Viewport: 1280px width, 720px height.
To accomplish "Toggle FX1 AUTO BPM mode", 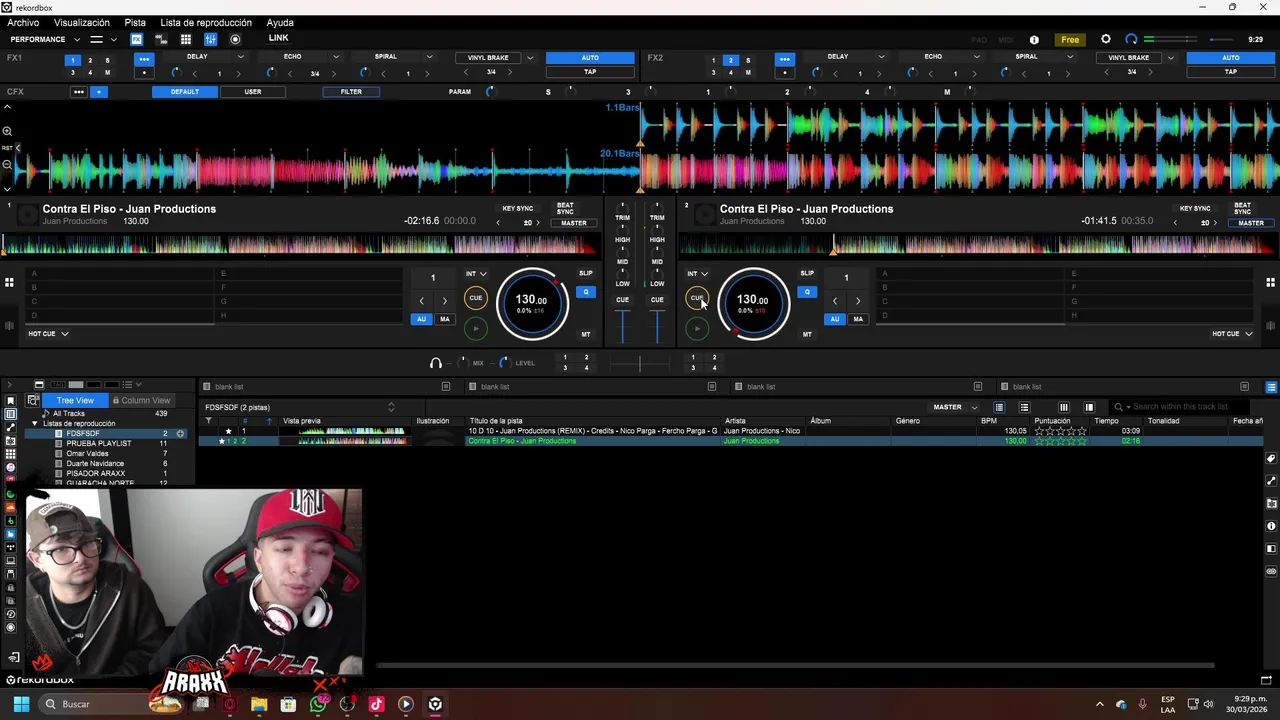I will [x=590, y=58].
